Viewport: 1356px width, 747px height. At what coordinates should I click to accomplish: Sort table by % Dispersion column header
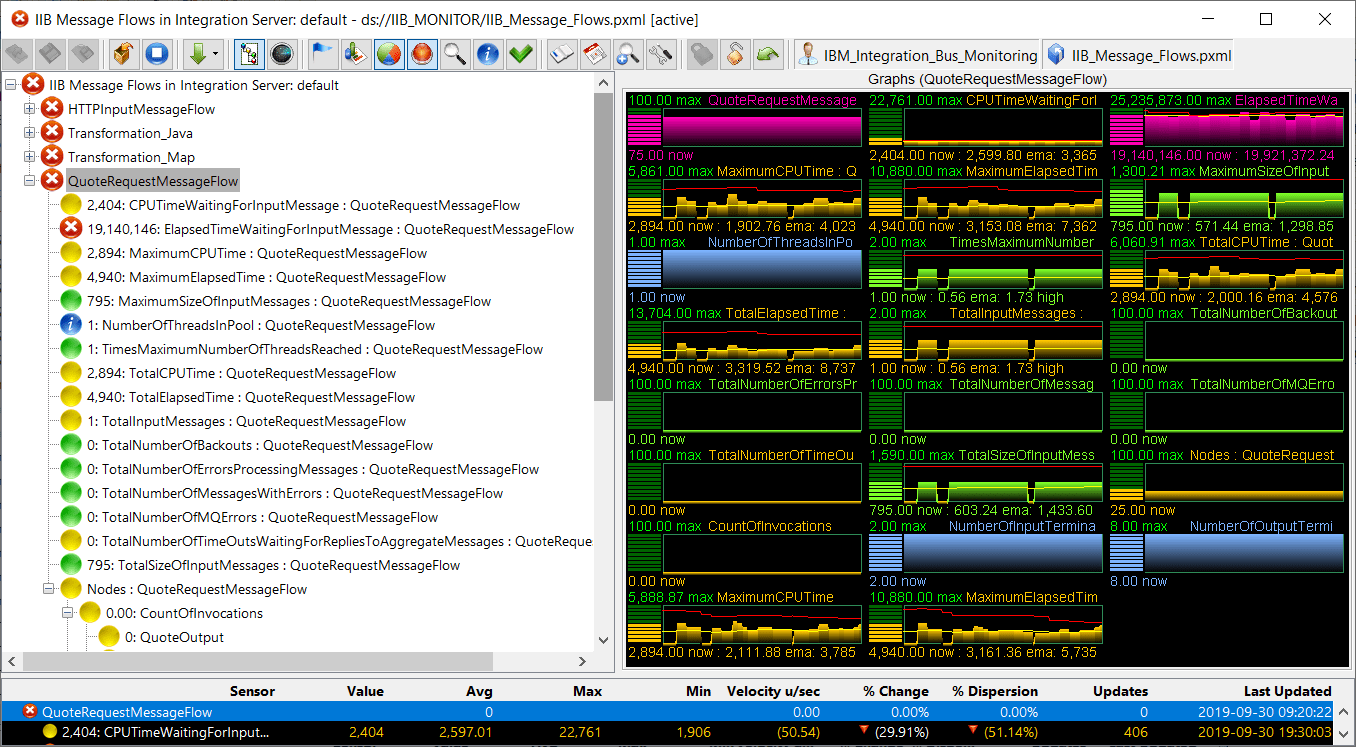pyautogui.click(x=995, y=691)
